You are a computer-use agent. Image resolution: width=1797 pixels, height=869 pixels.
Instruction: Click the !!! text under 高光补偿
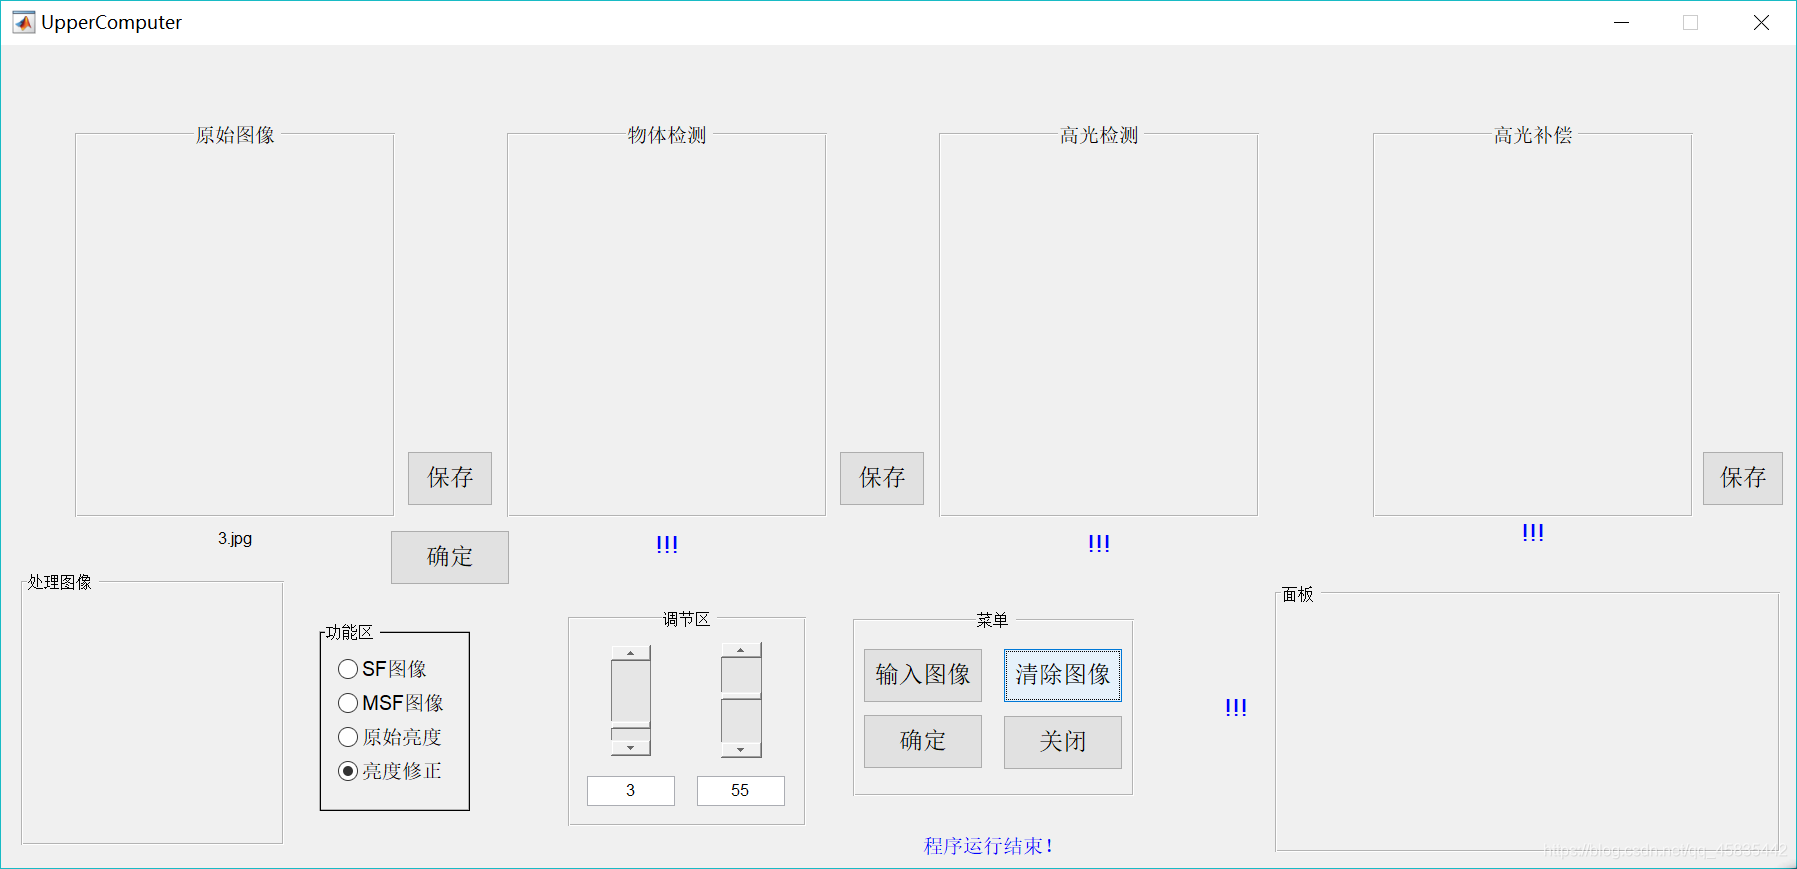tap(1533, 532)
